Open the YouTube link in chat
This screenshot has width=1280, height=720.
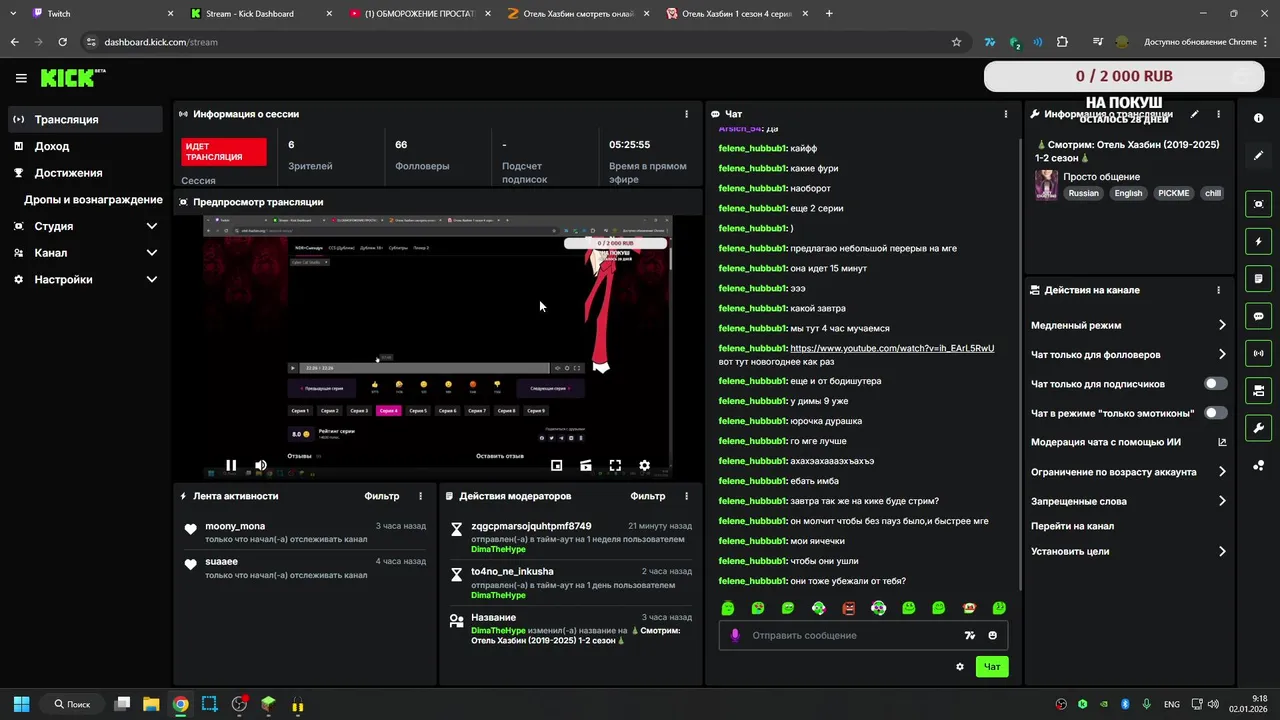[892, 348]
